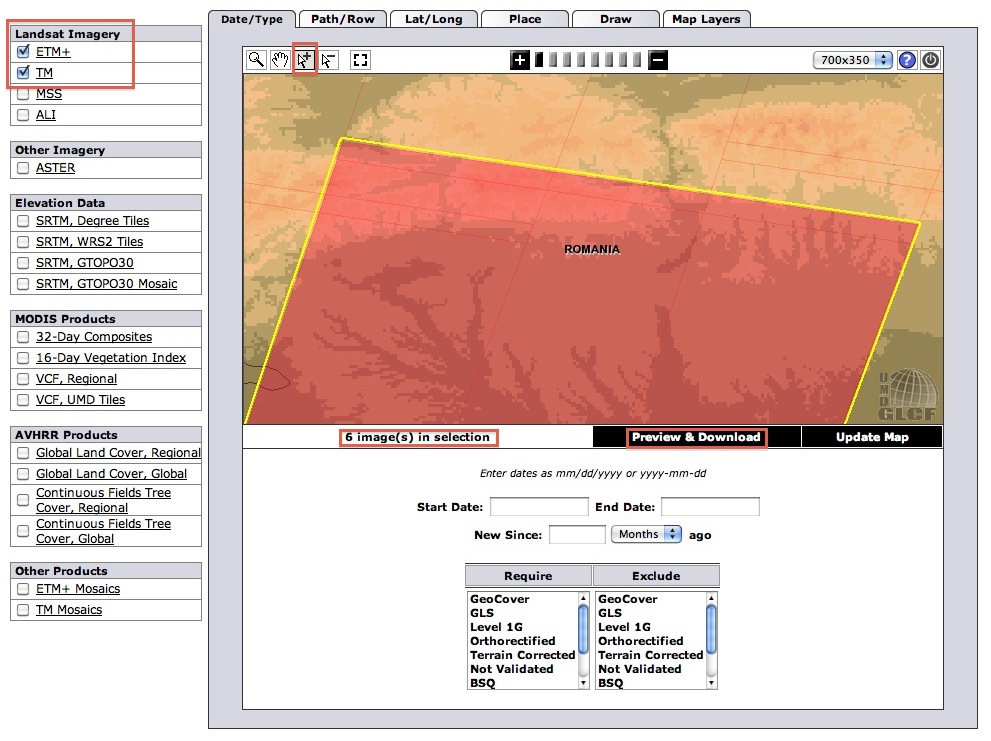
Task: Click the full extent frame icon
Action: pos(360,60)
